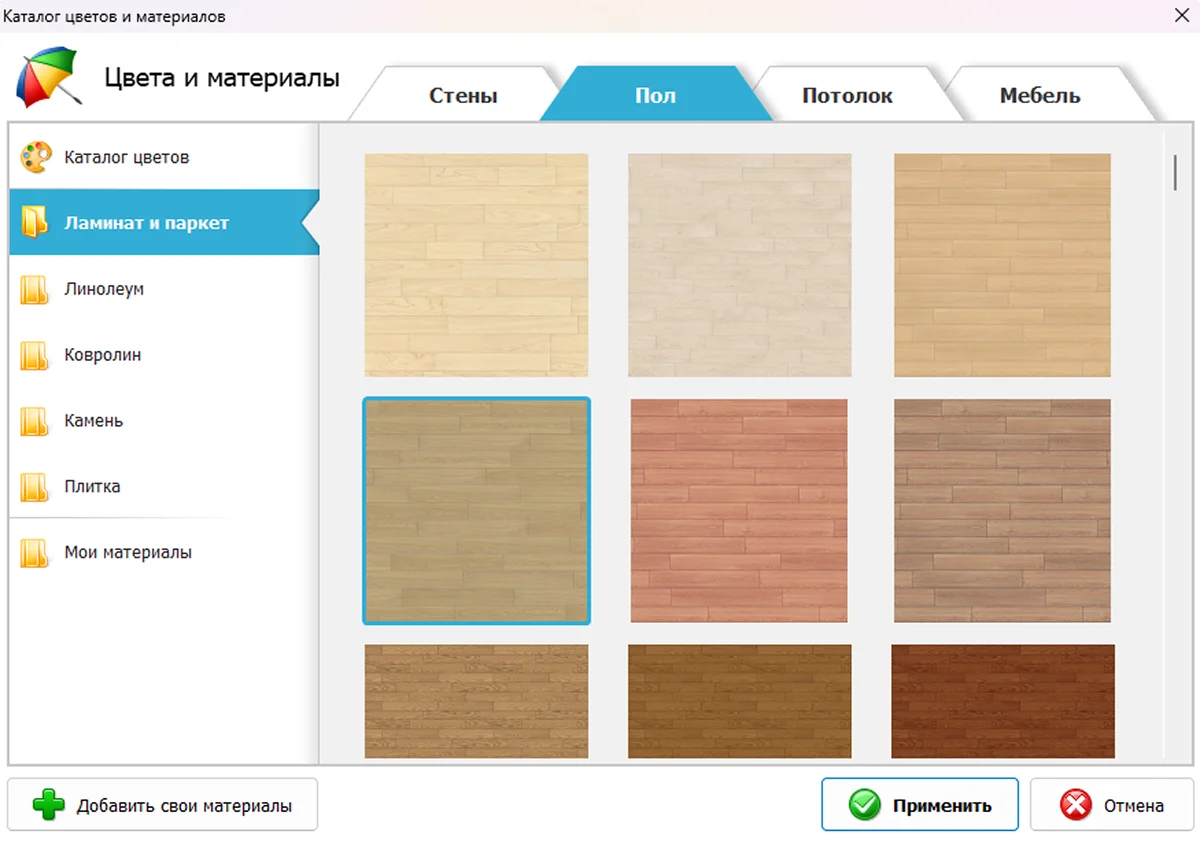1200x842 pixels.
Task: Choose the dark walnut brown parquet texture
Action: tap(740, 701)
